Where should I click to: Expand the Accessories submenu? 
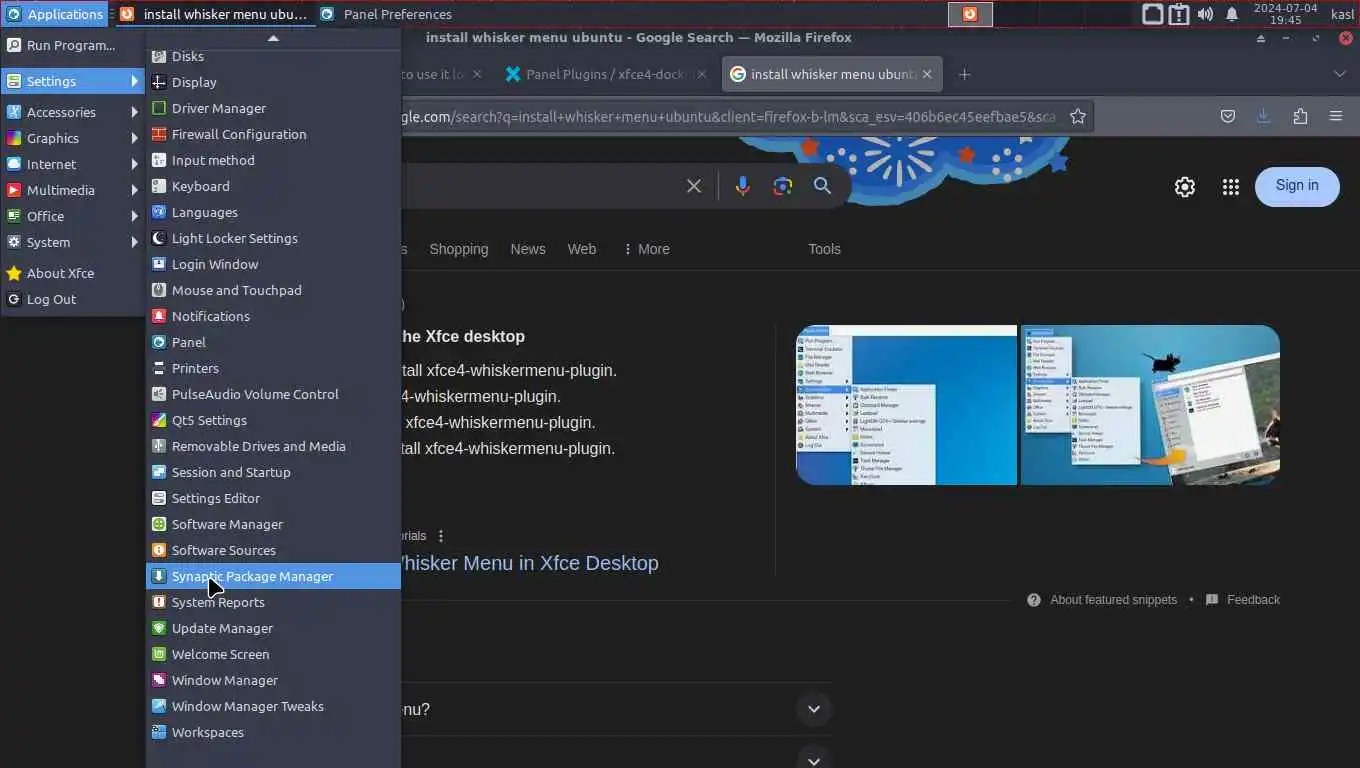[73, 112]
